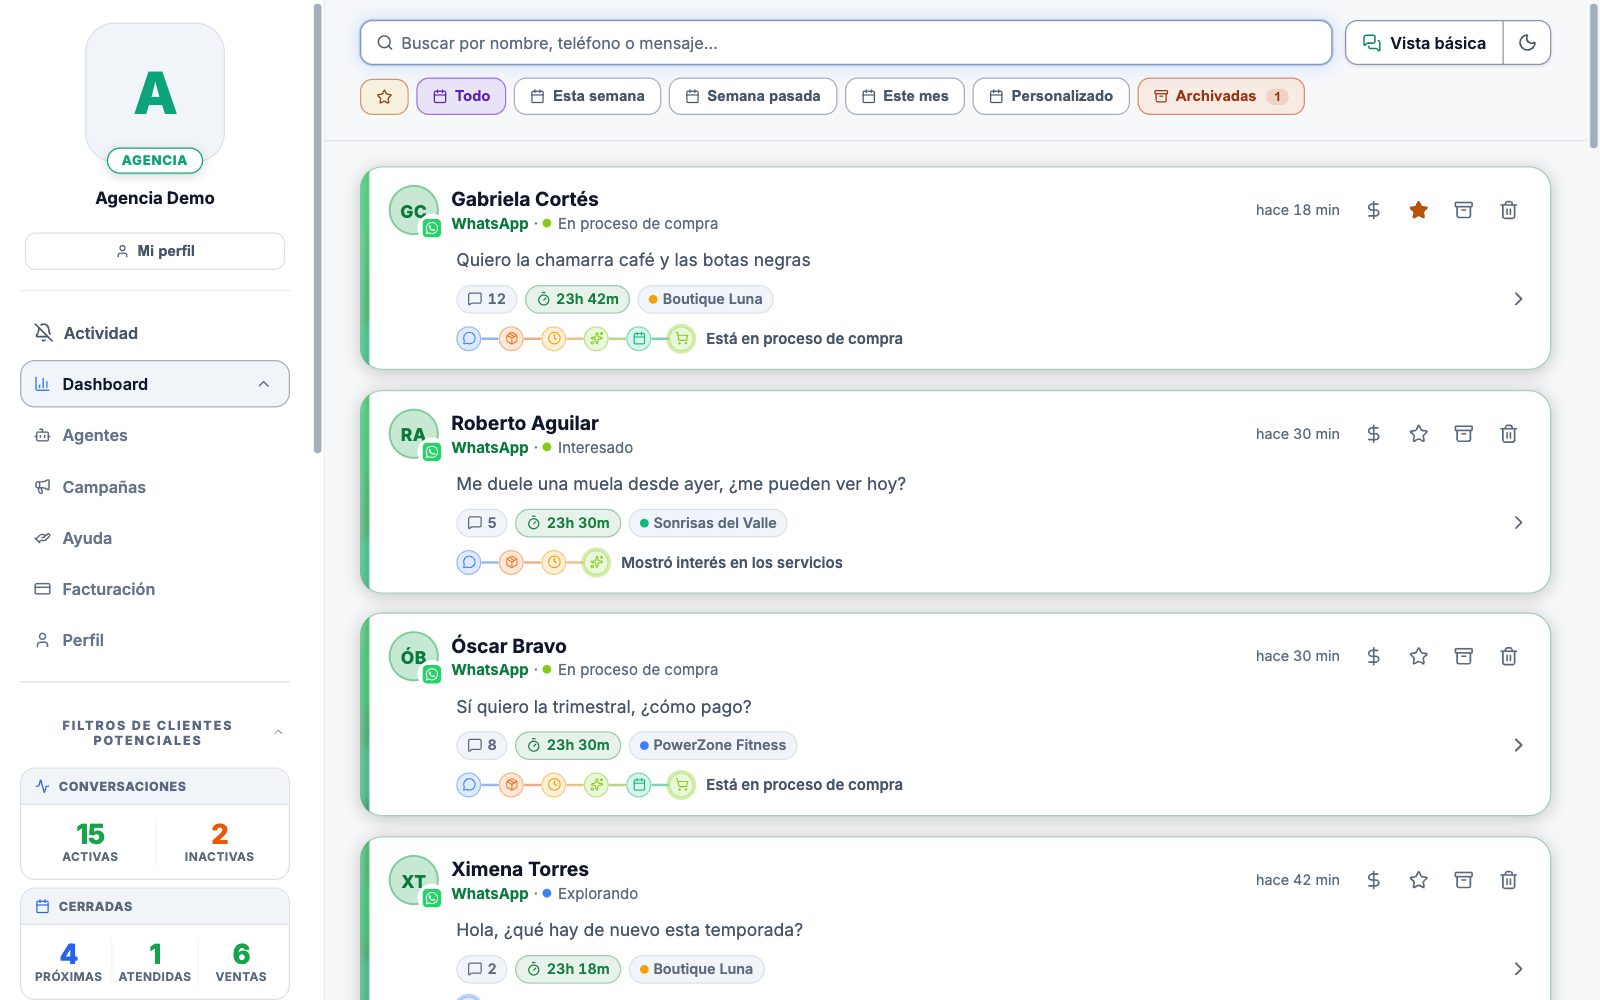1600x1000 pixels.
Task: Unstar the Gabriela Cortés conversation
Action: coord(1418,210)
